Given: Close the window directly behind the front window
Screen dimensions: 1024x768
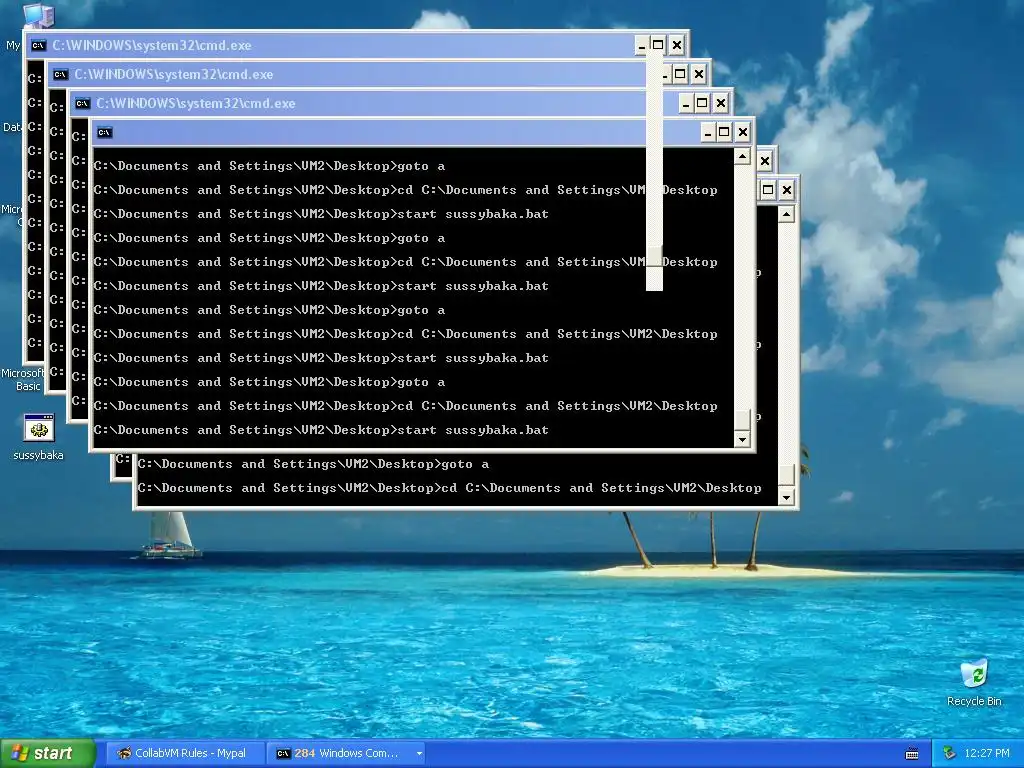Looking at the screenshot, I should (x=765, y=161).
